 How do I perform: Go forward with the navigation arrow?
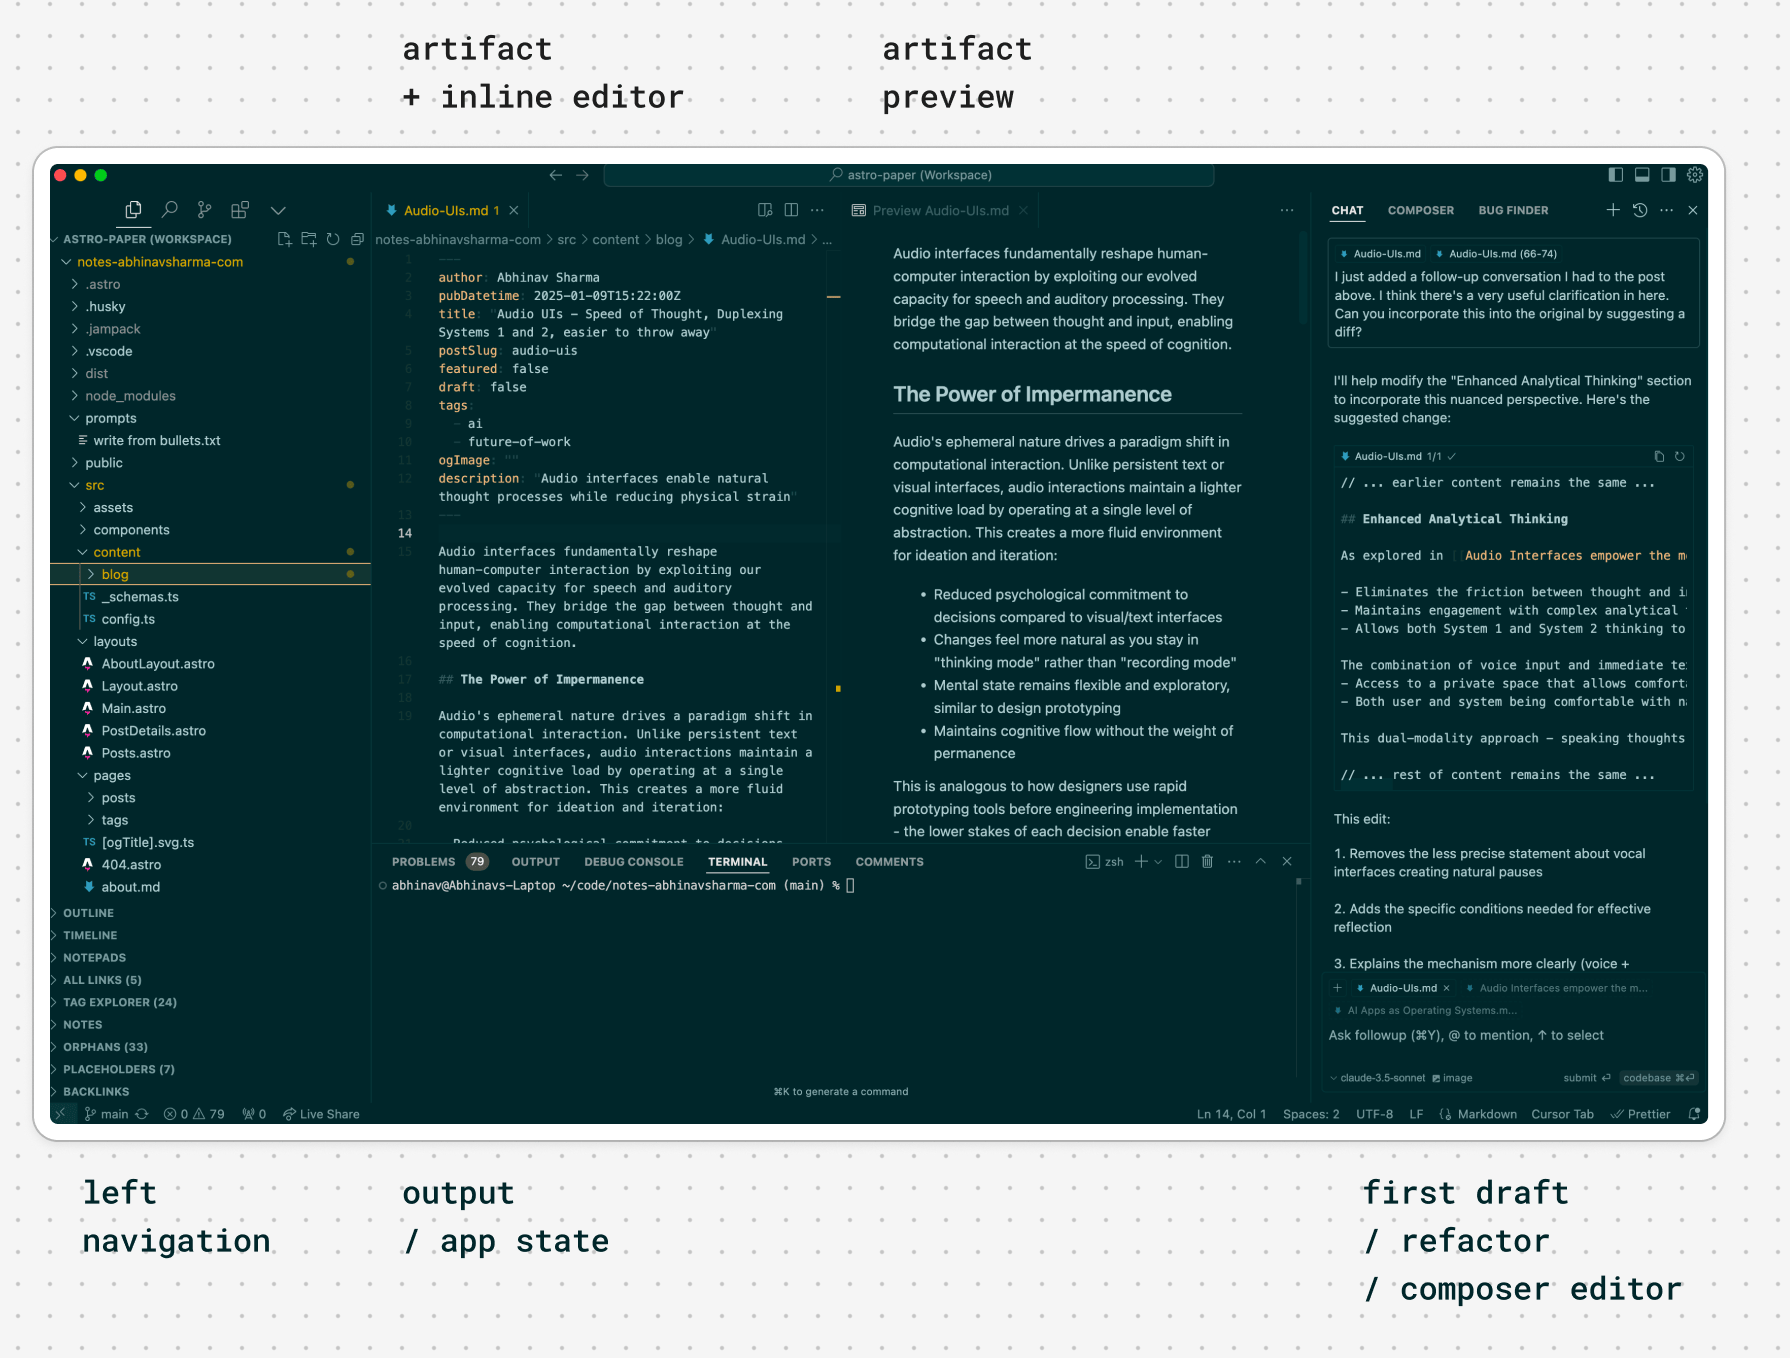point(582,175)
